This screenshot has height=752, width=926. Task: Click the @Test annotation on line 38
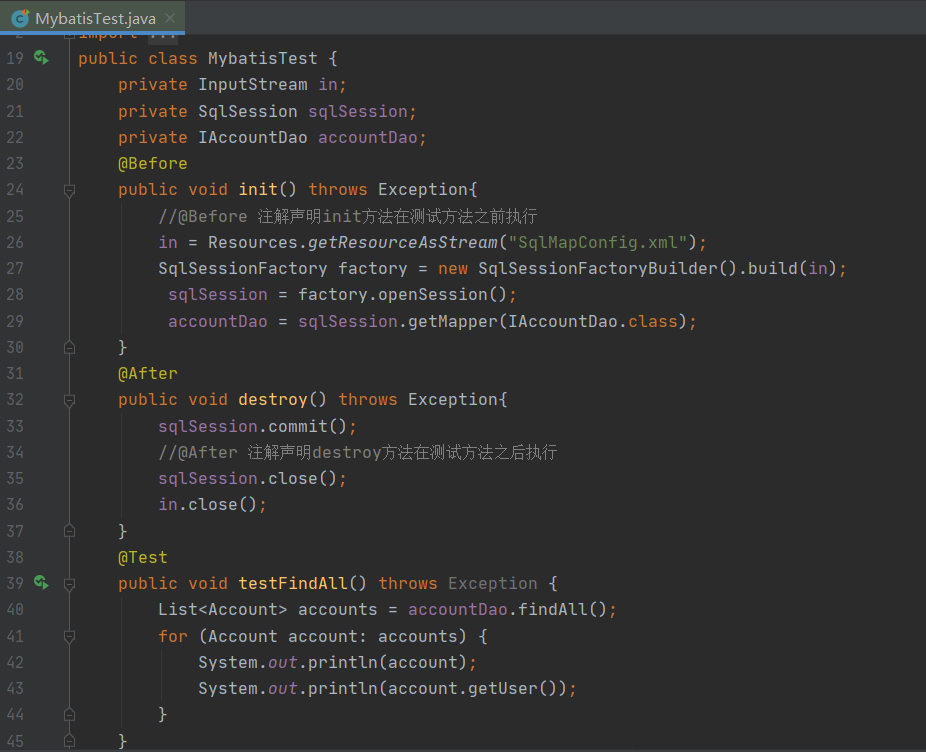click(143, 557)
